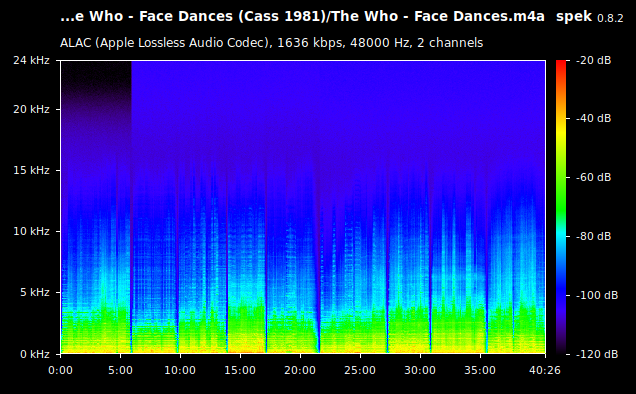This screenshot has width=636, height=394.
Task: Click the "spek" application name label
Action: pyautogui.click(x=574, y=17)
